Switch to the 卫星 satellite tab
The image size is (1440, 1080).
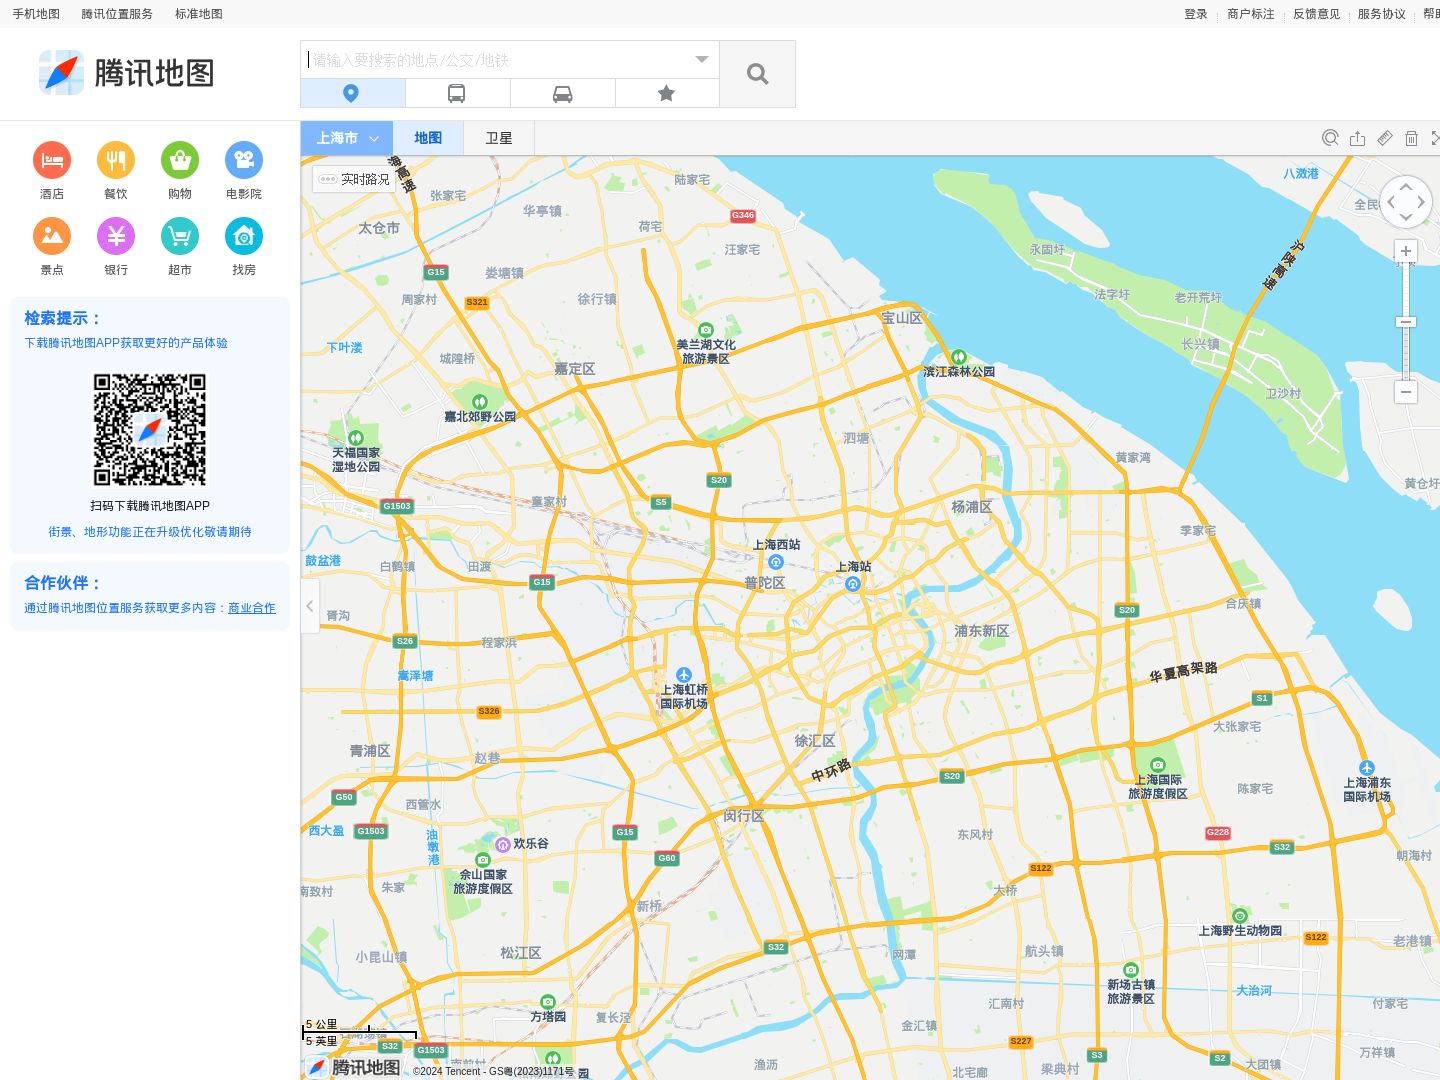(499, 138)
